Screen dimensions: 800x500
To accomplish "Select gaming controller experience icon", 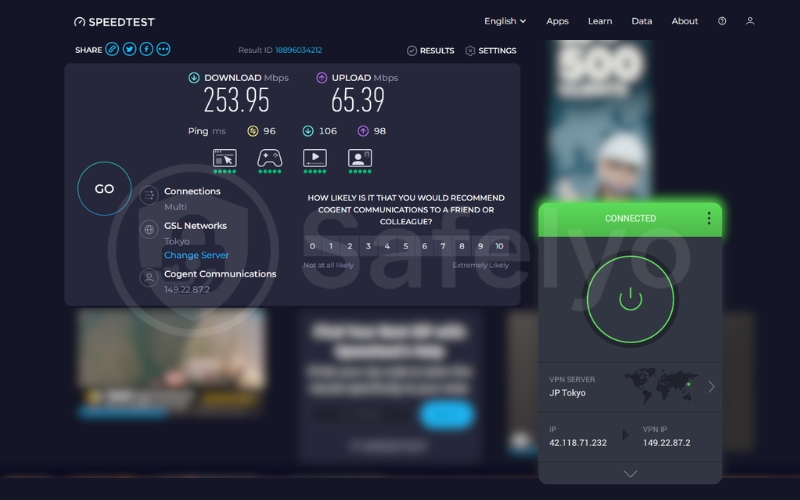I will (x=270, y=159).
